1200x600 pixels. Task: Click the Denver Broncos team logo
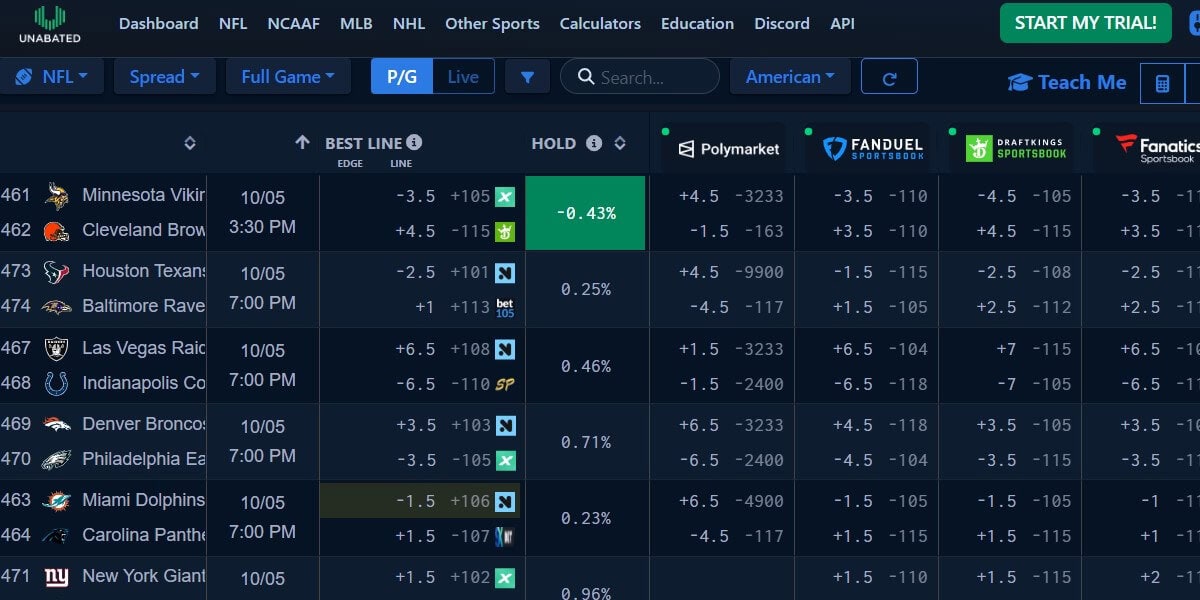pos(57,424)
